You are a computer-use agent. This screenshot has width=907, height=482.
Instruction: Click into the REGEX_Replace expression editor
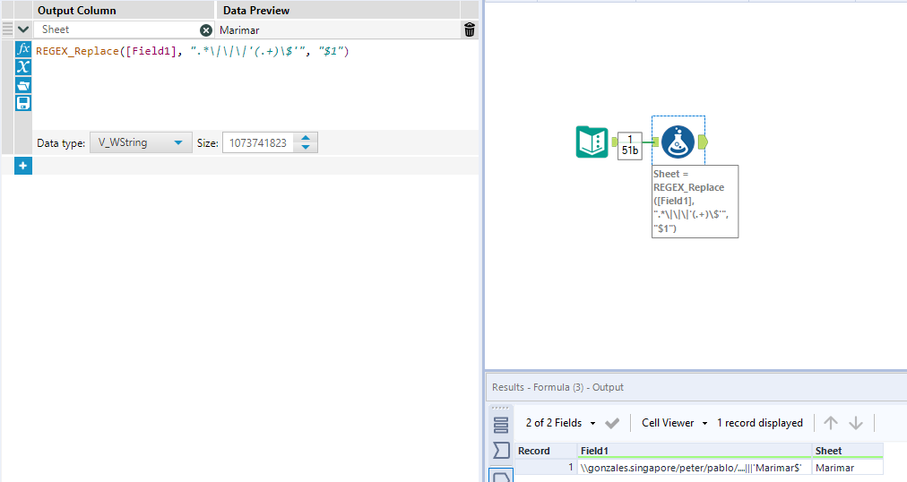coord(255,84)
